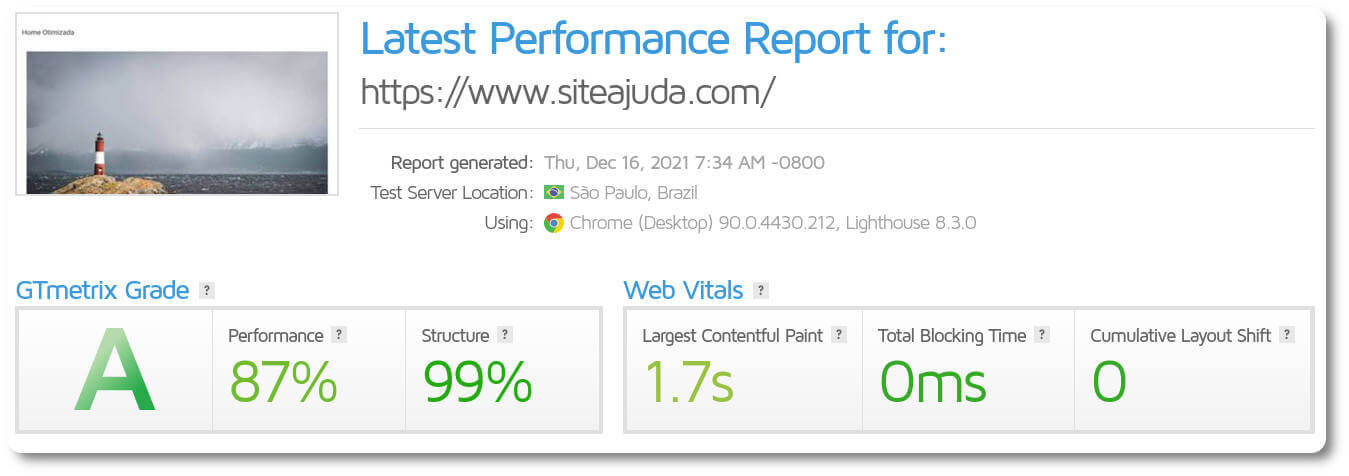Viewport: 1349px width, 476px height.
Task: Click the 0ms Total Blocking Time value
Action: (932, 380)
